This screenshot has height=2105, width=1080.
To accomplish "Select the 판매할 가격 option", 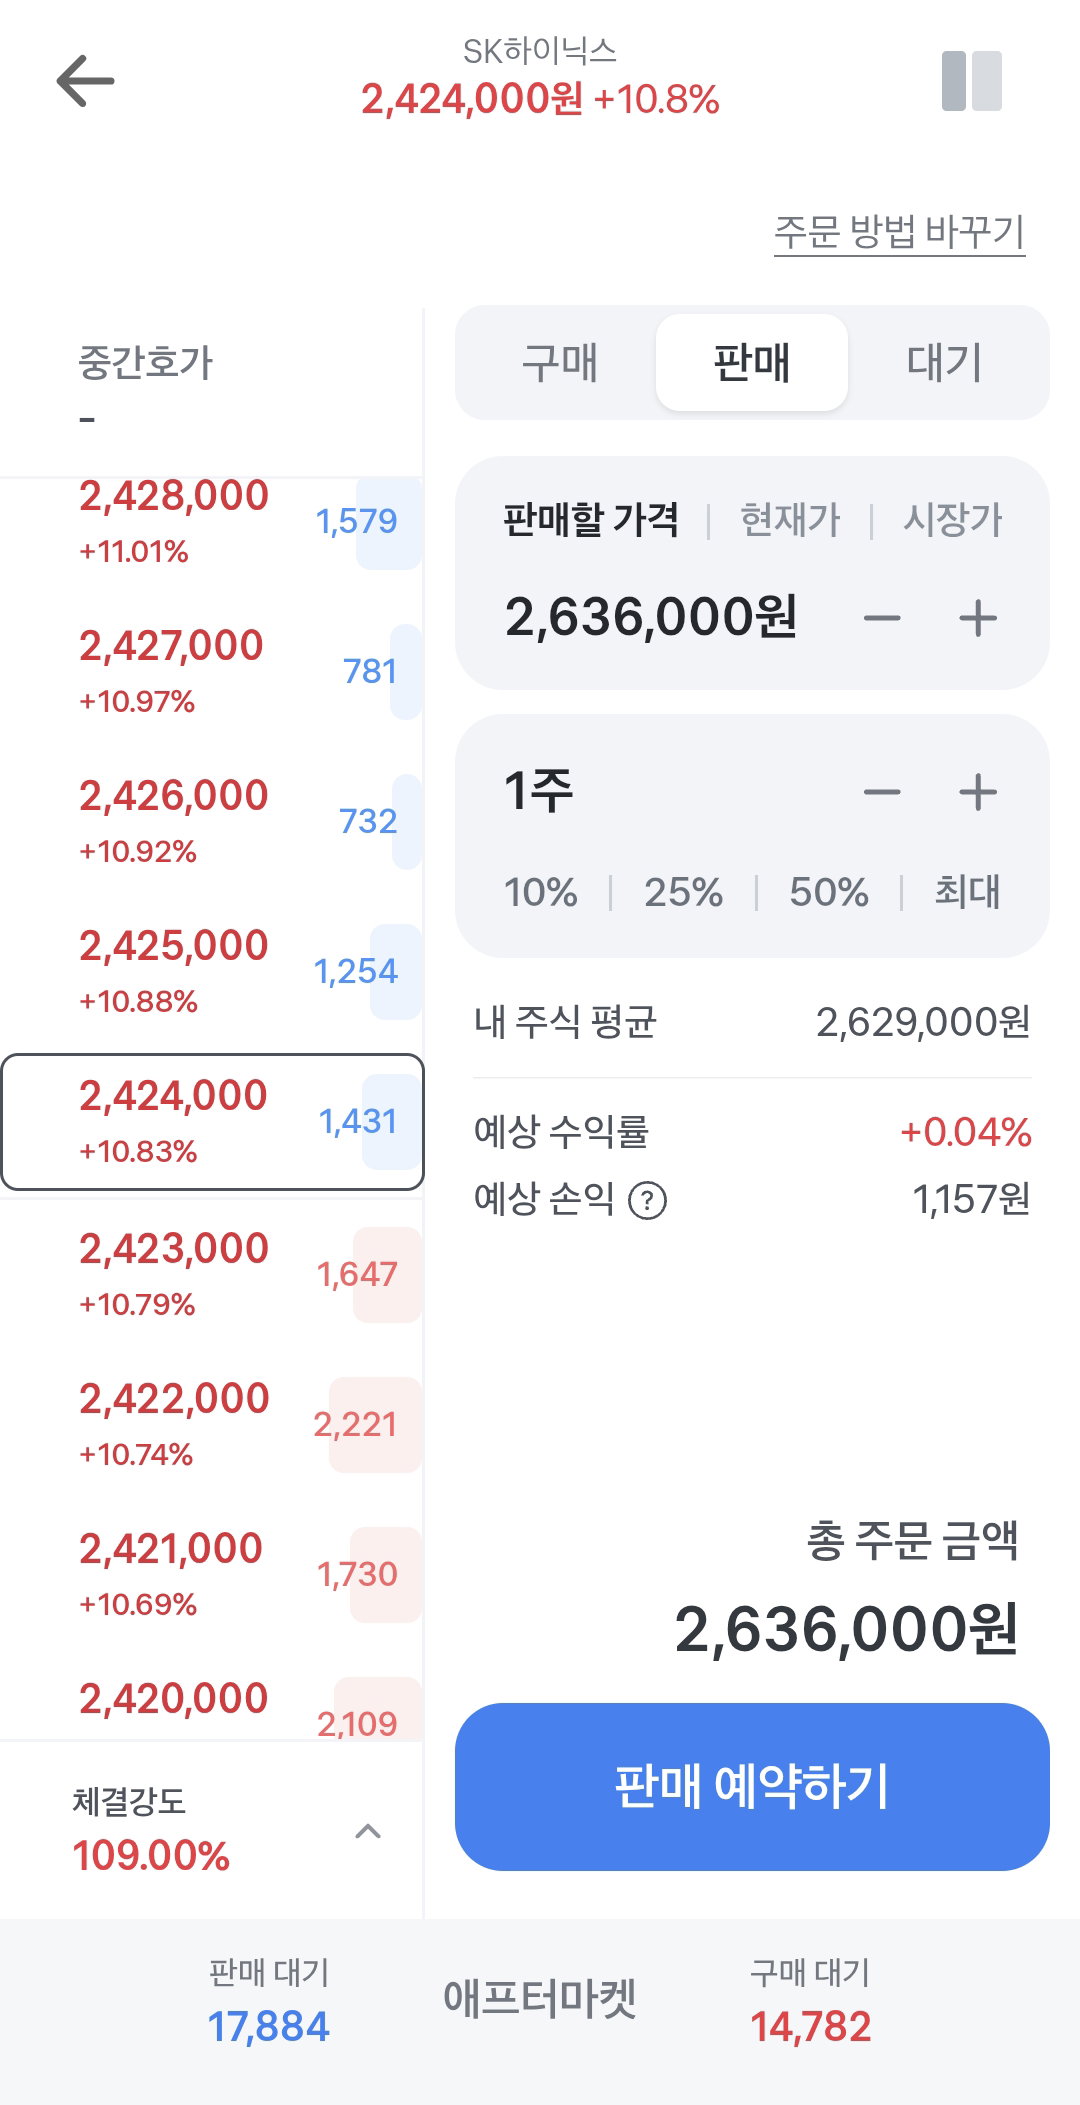I will click(590, 520).
